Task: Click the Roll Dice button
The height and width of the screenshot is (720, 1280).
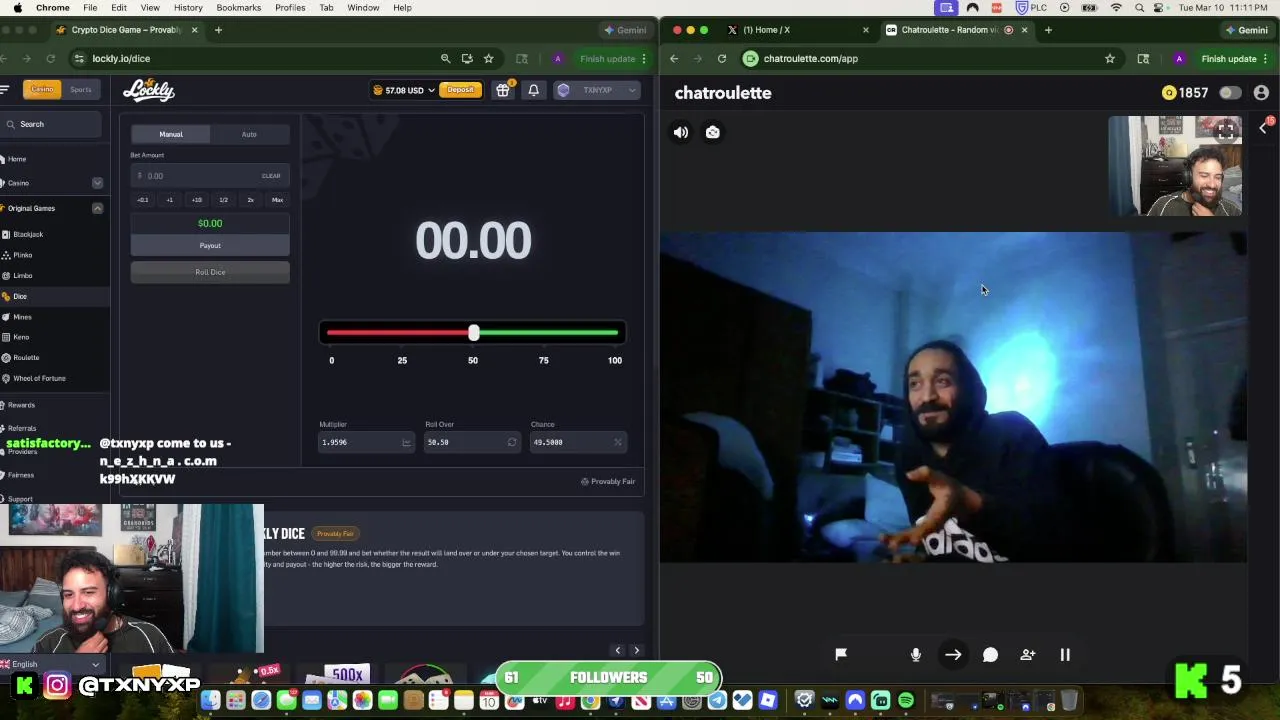Action: tap(210, 272)
